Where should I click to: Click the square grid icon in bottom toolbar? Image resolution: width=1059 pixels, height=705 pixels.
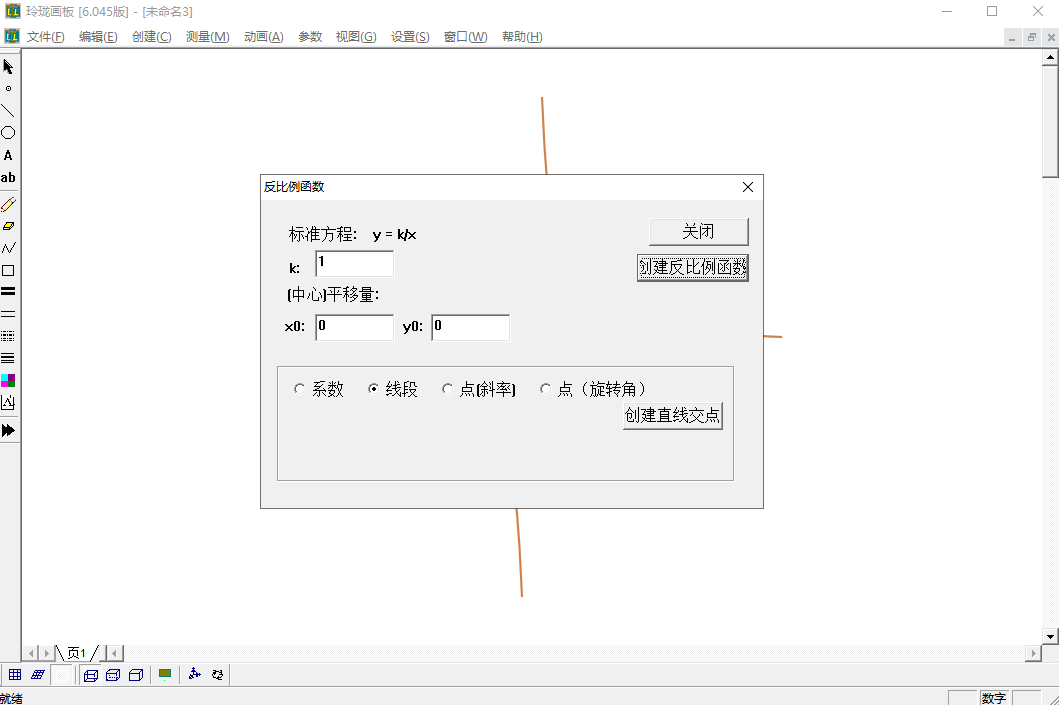click(x=15, y=675)
